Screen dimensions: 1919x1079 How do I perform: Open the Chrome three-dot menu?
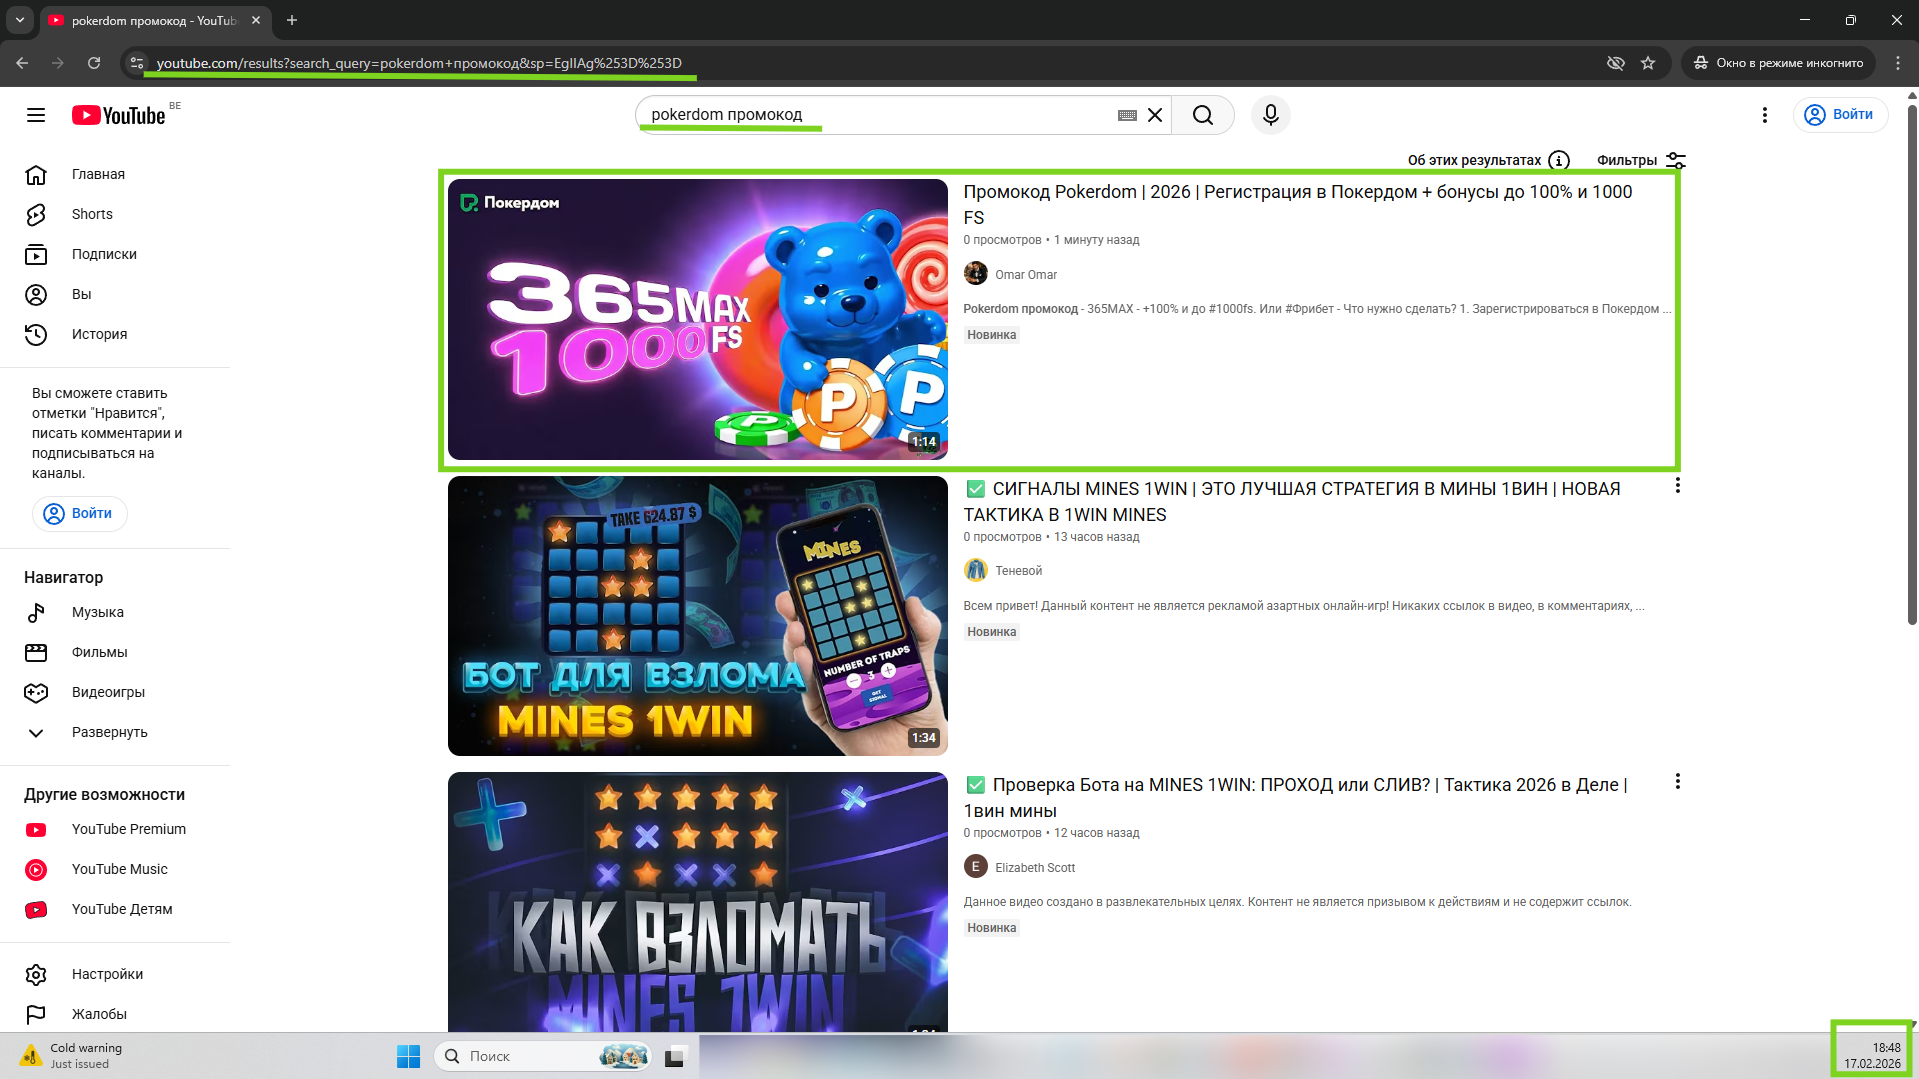pos(1898,63)
